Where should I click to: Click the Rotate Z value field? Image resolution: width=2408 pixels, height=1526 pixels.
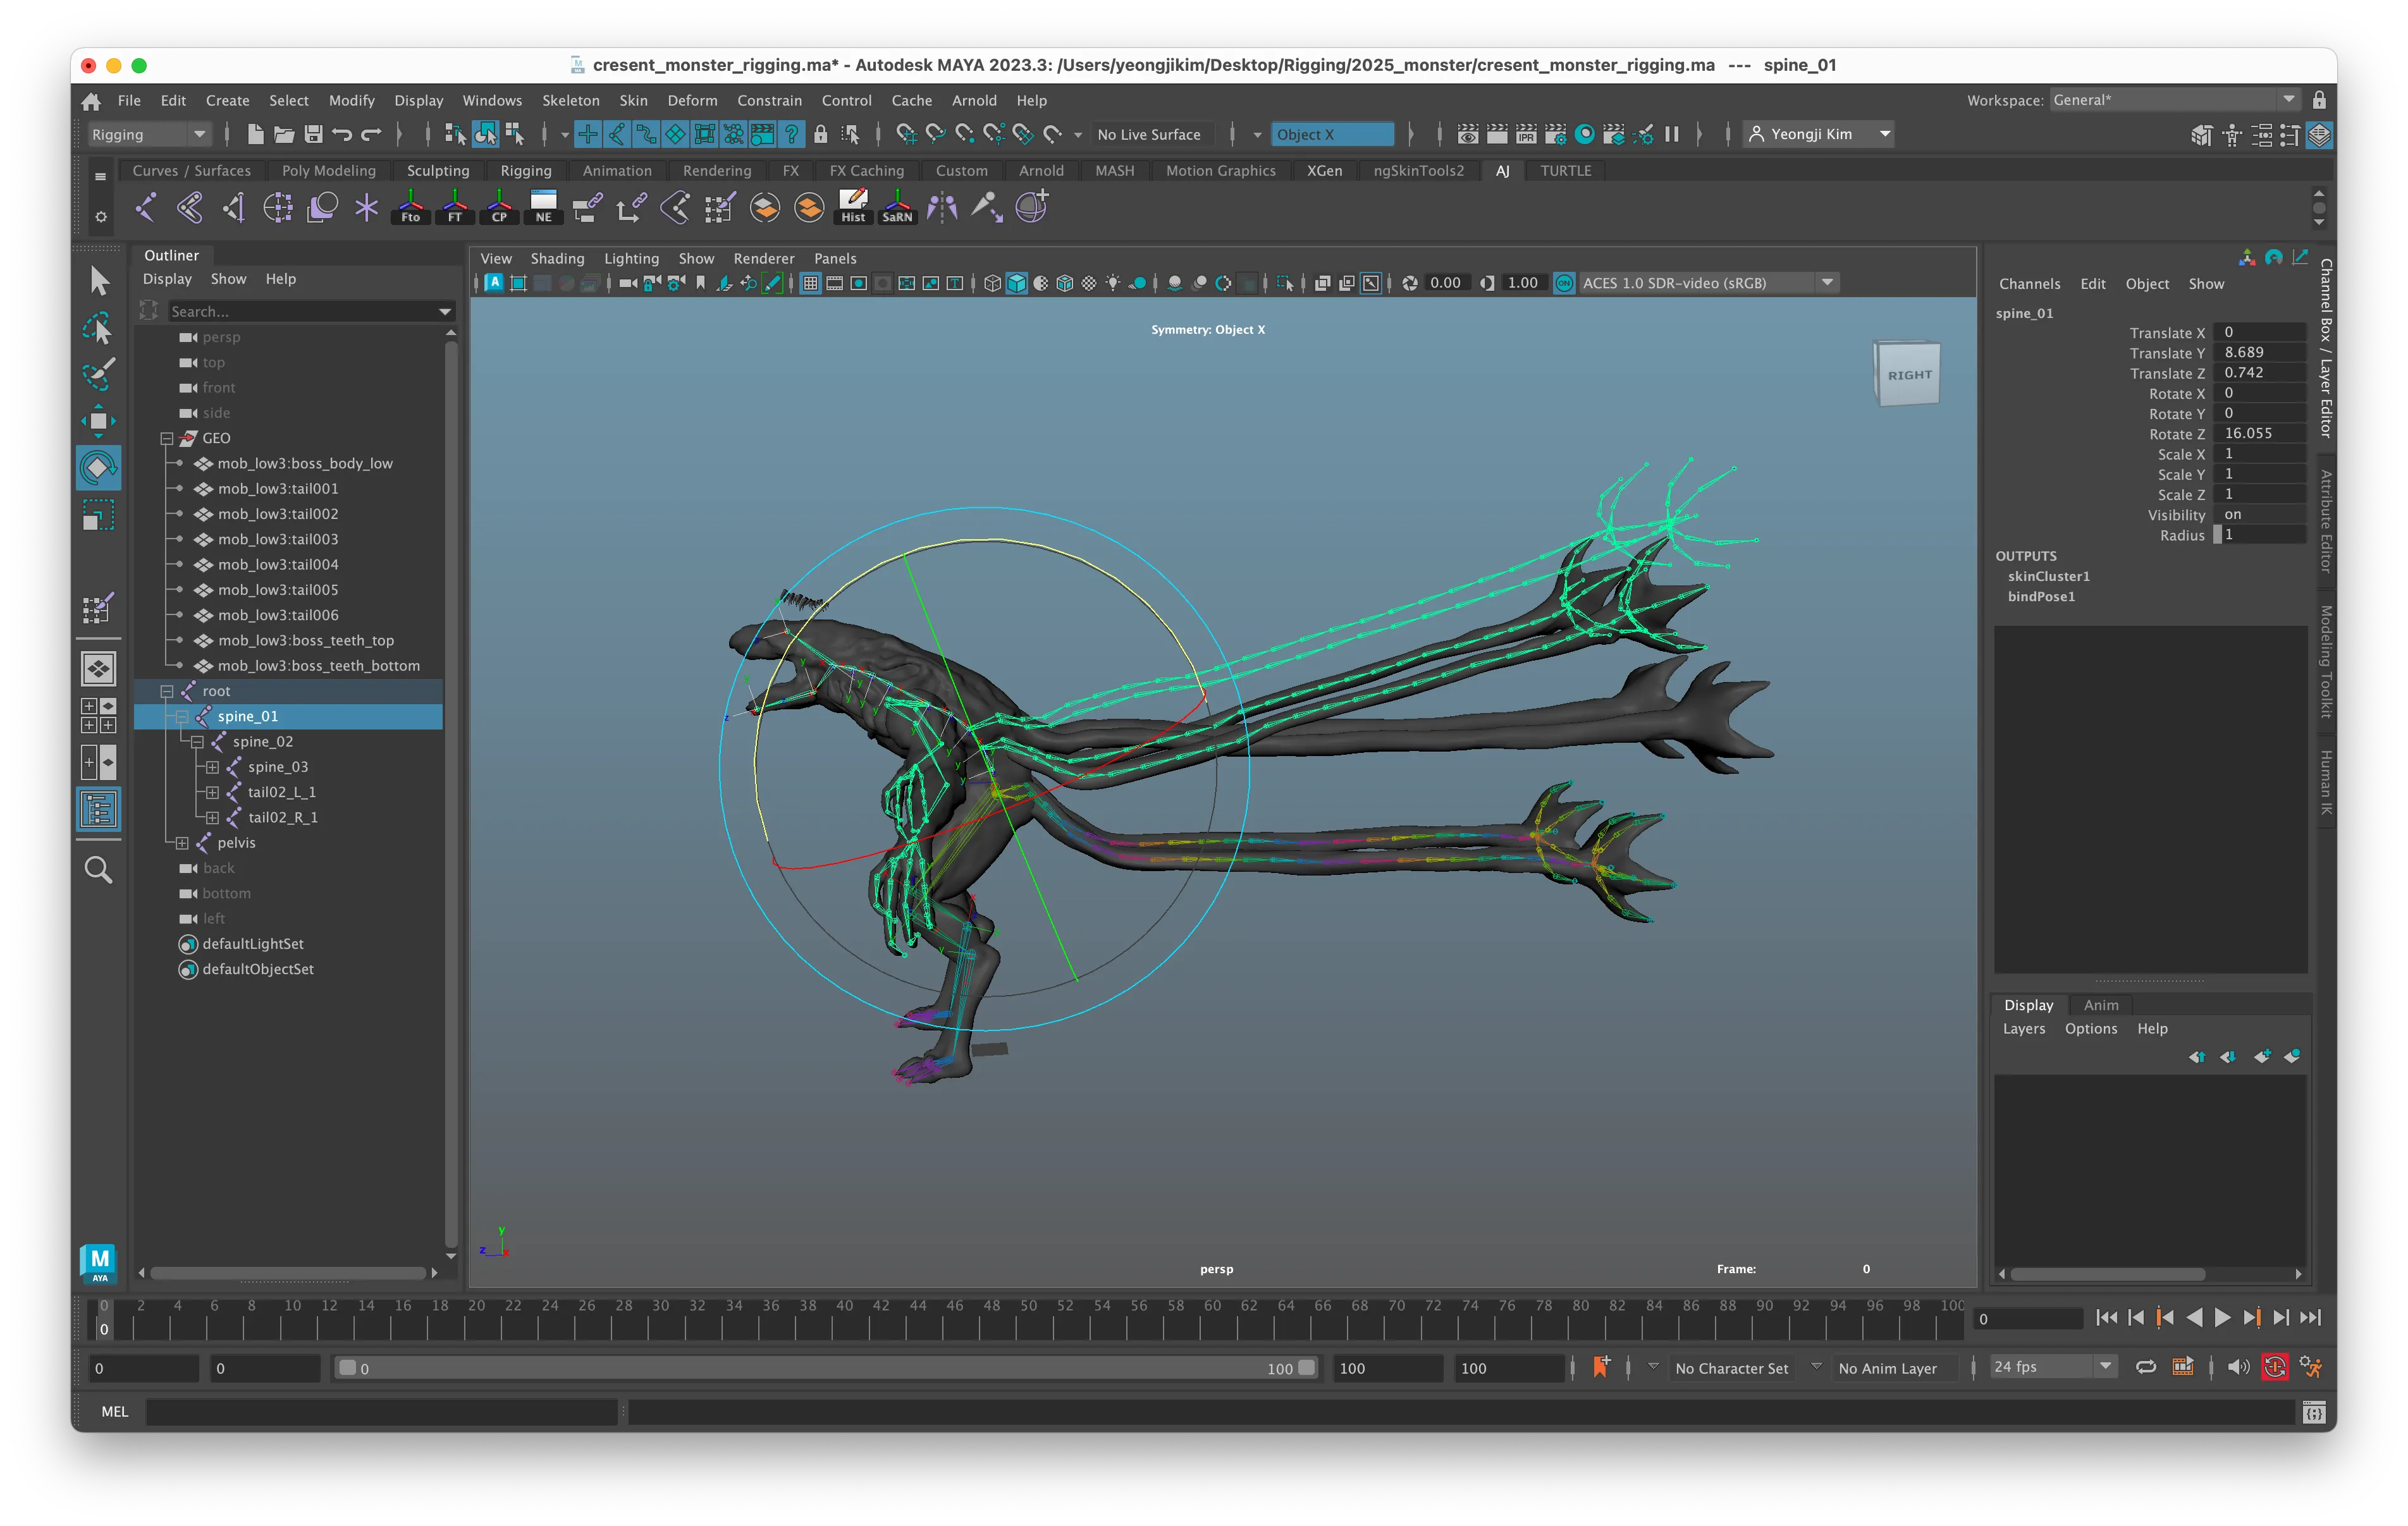2259,433
